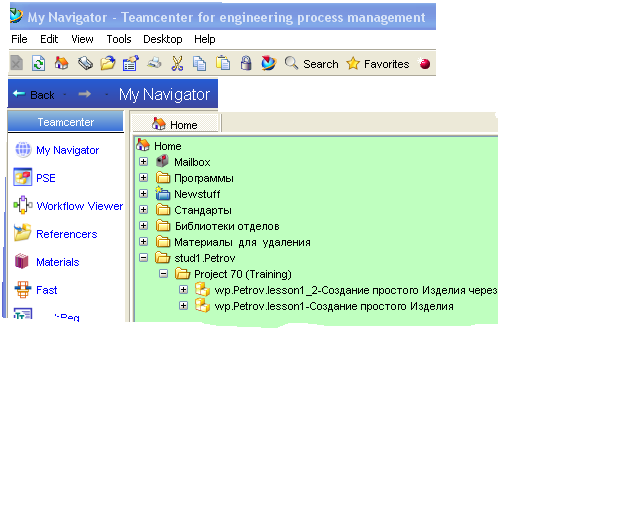
Task: Select the Home tab
Action: pyautogui.click(x=176, y=125)
